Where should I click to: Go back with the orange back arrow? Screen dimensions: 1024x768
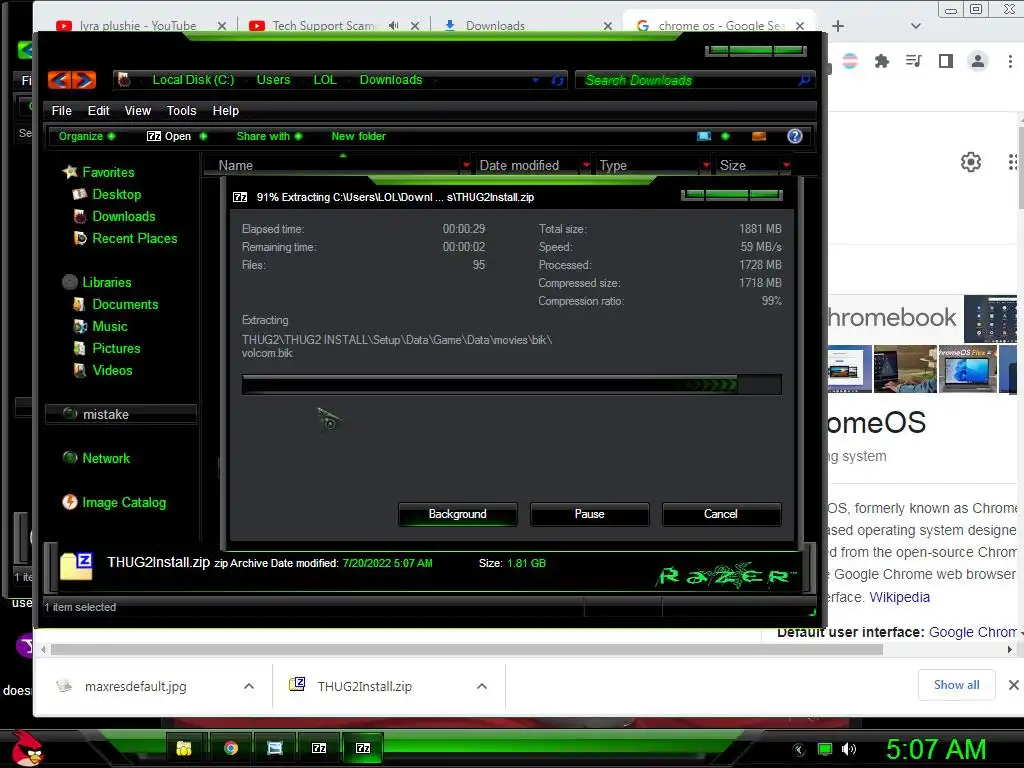tap(59, 80)
